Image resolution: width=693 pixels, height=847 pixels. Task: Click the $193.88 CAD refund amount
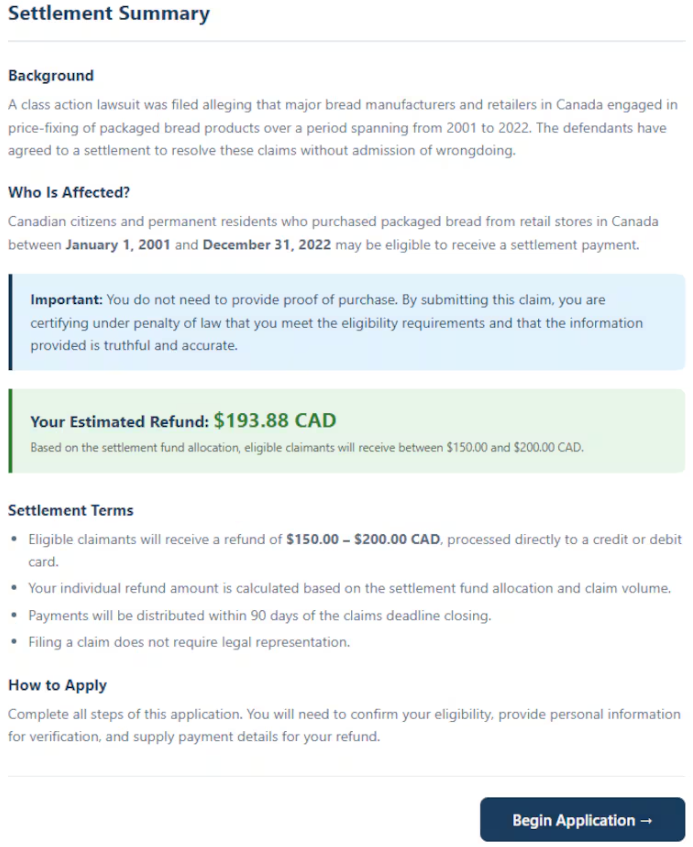tap(275, 421)
